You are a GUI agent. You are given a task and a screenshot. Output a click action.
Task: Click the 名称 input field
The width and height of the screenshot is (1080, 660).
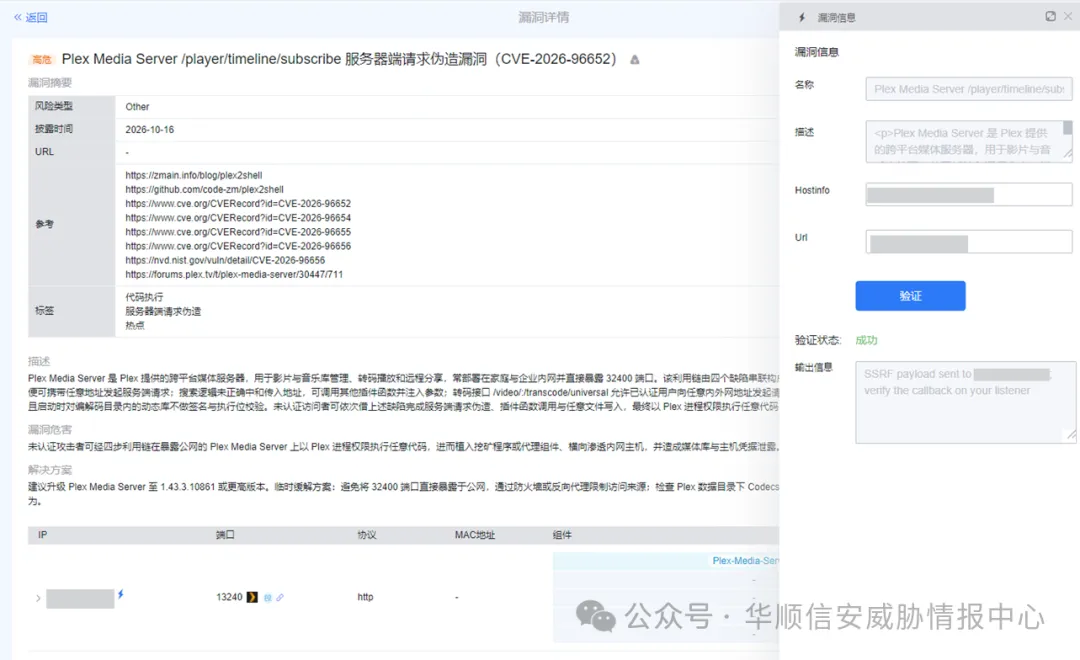pos(968,89)
